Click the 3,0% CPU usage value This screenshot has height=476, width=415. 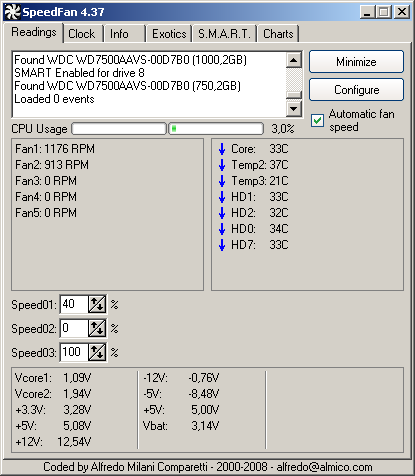(283, 129)
